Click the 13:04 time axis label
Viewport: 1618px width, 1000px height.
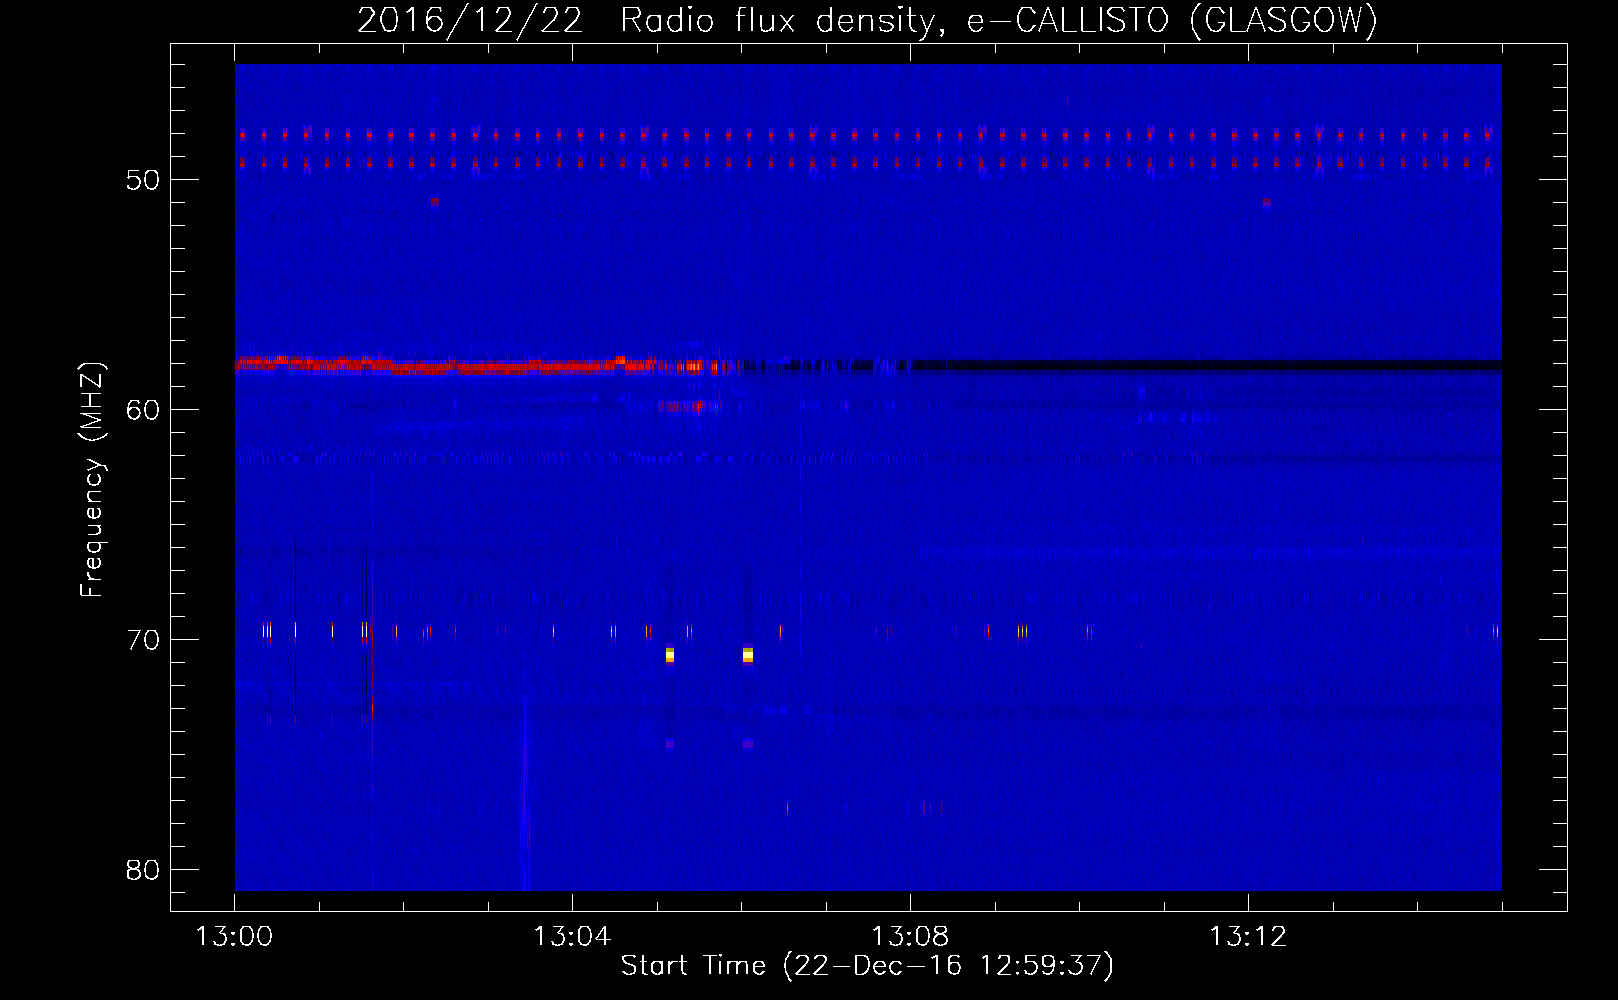(572, 937)
